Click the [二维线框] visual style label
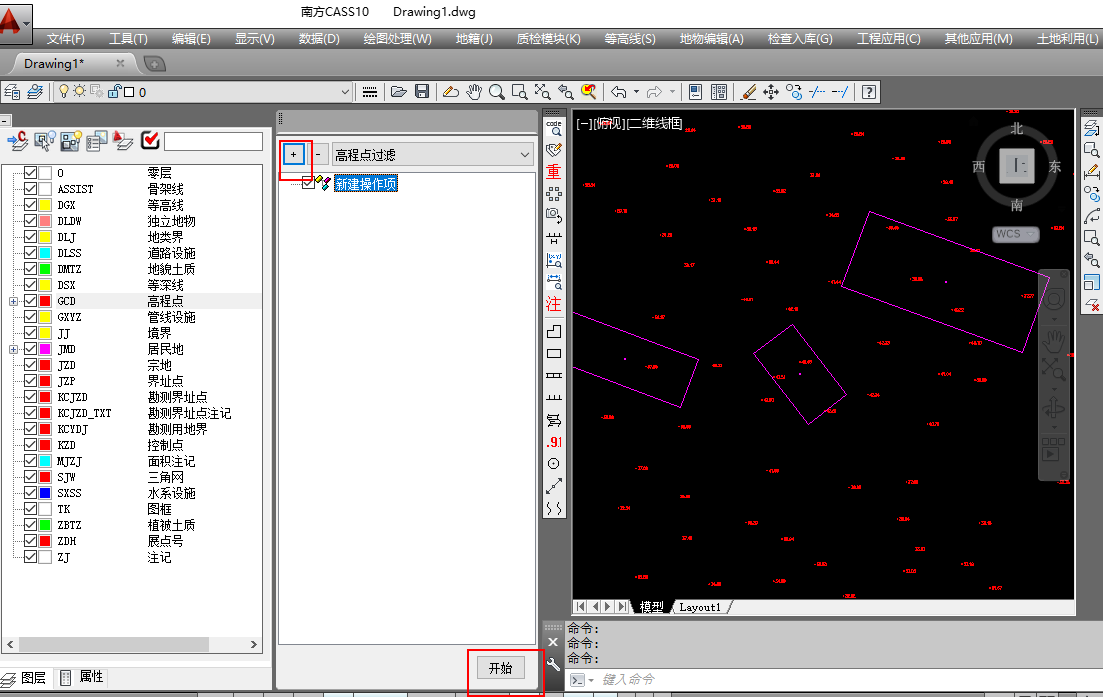The image size is (1103, 697). click(x=654, y=124)
